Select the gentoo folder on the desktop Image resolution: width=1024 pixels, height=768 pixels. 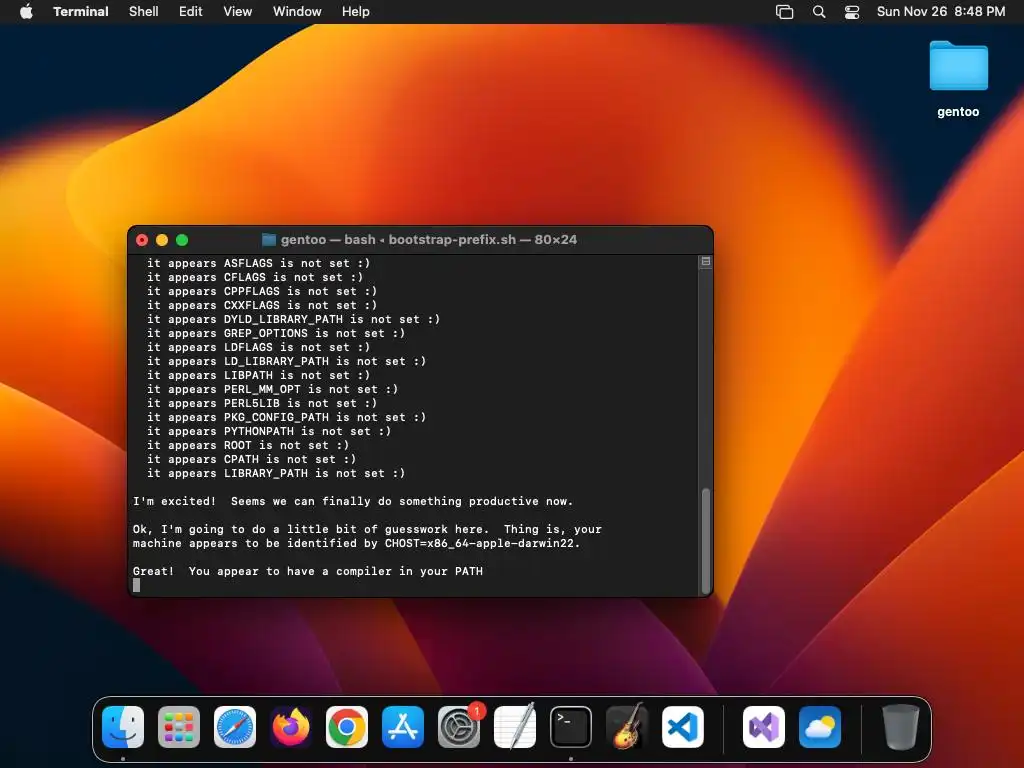click(x=958, y=79)
